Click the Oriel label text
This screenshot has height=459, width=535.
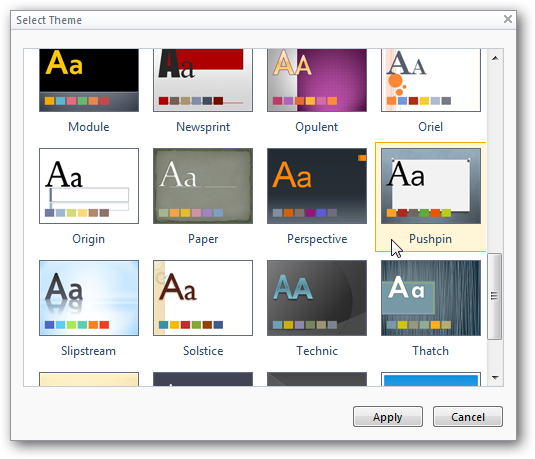(431, 127)
